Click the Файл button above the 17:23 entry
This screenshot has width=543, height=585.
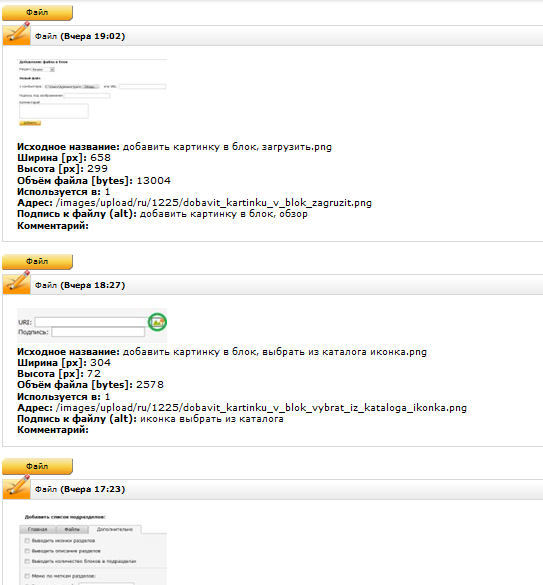[37, 466]
